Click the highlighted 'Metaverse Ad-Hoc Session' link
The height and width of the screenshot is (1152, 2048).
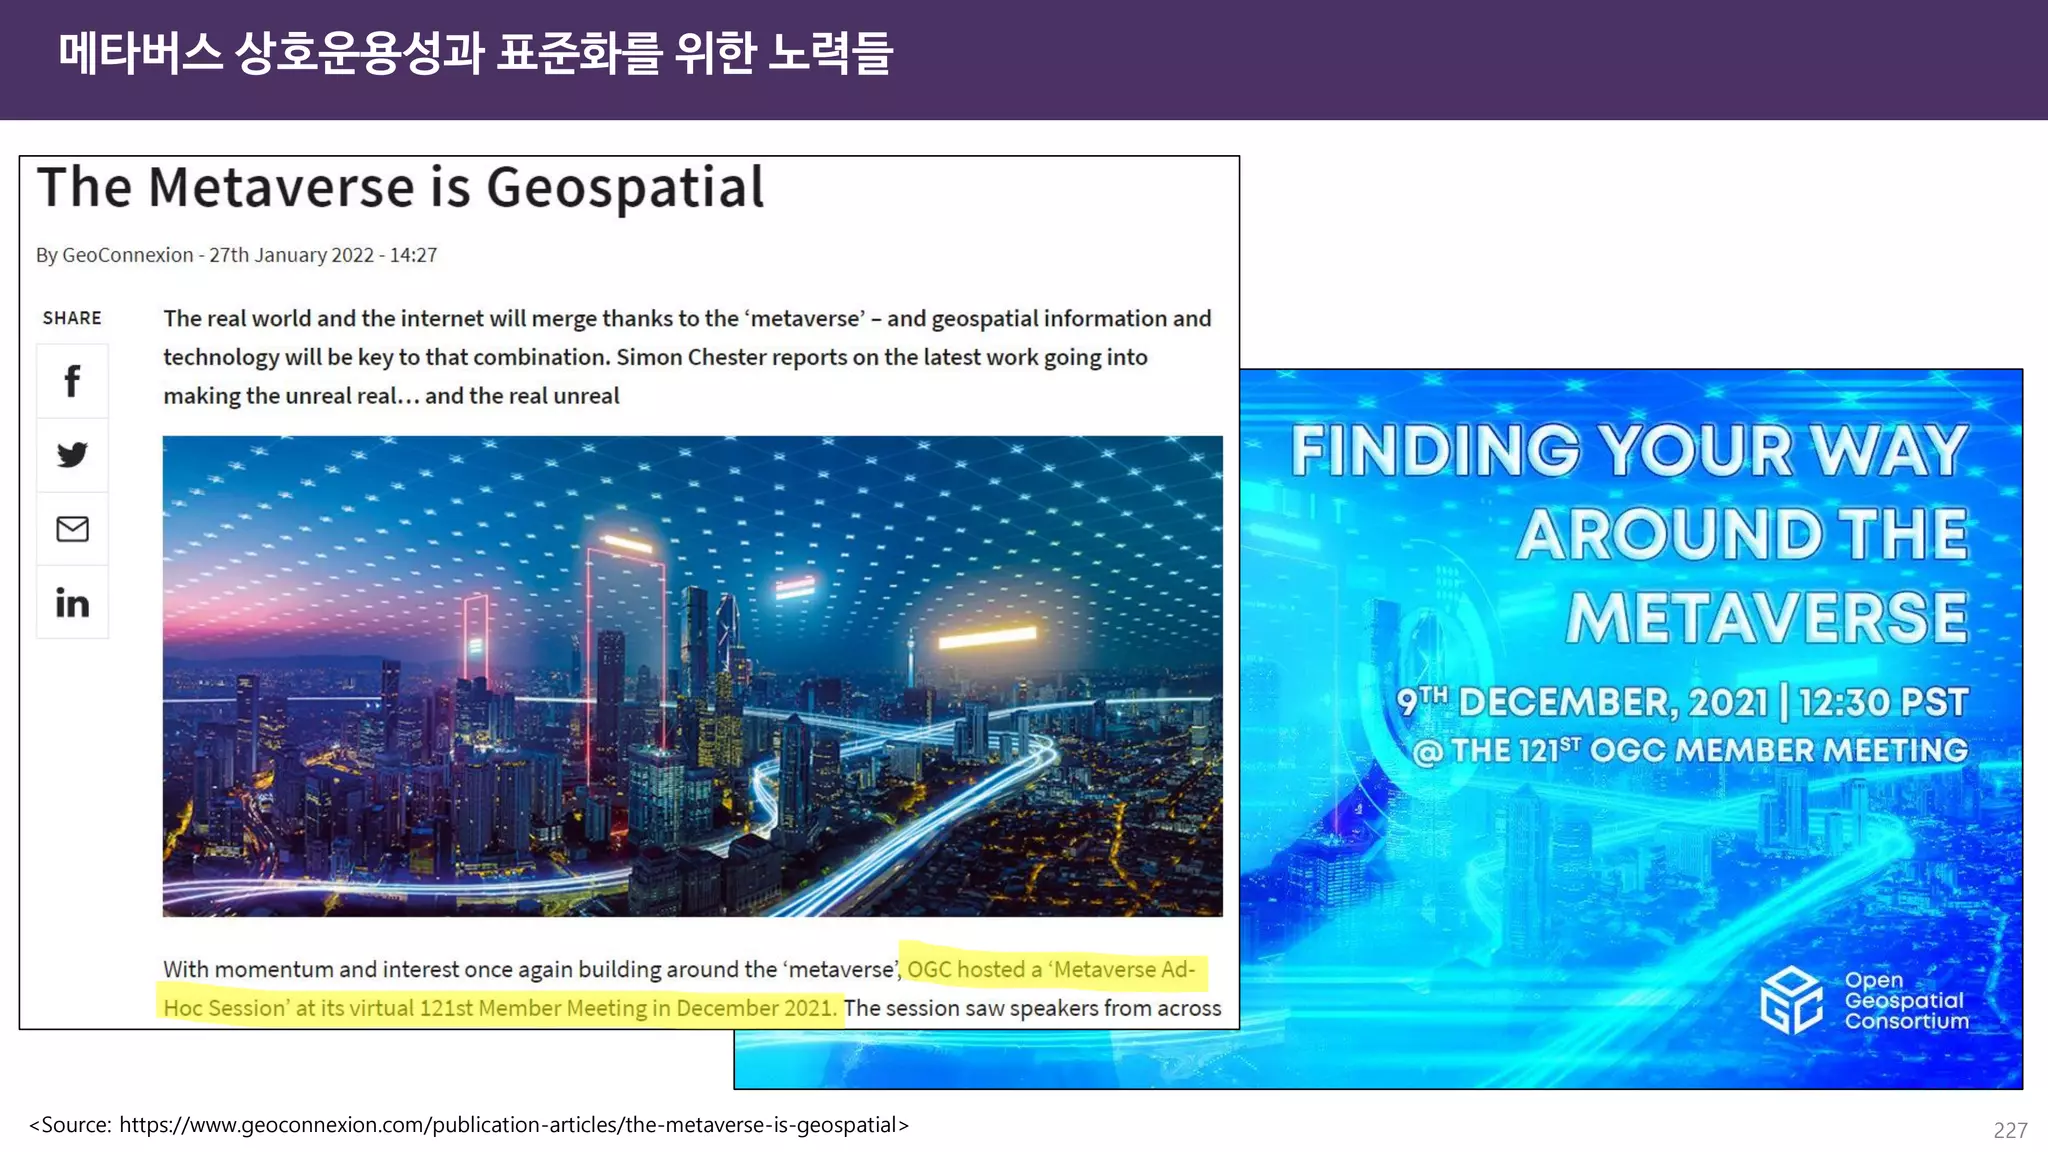pos(680,988)
